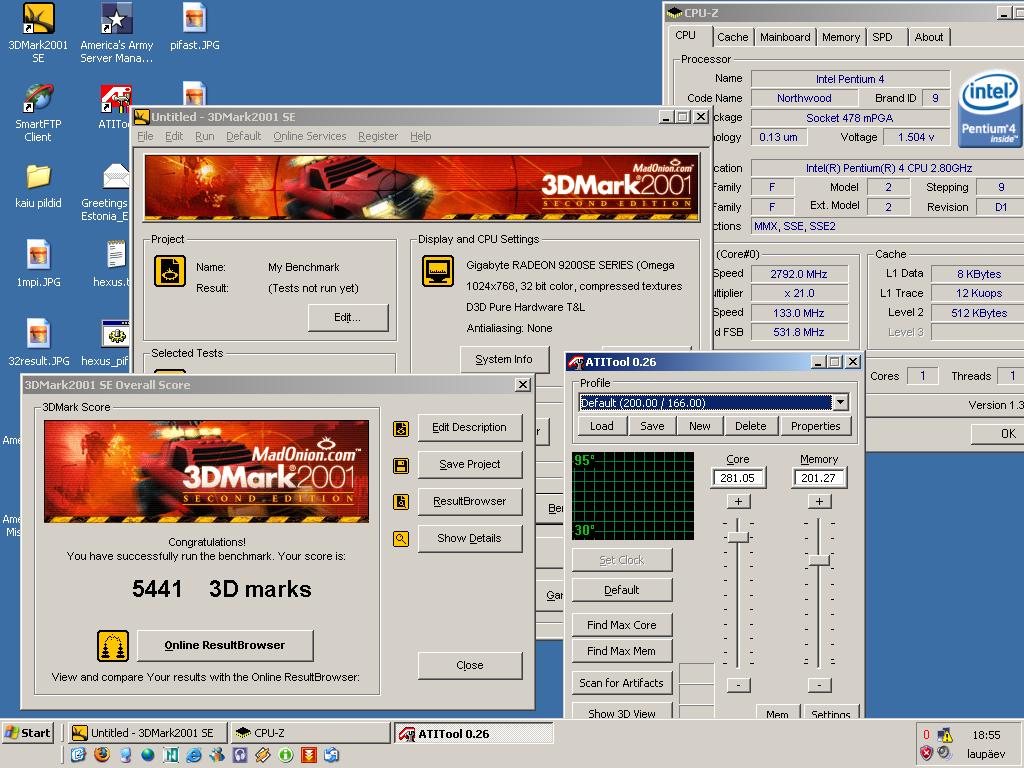The width and height of the screenshot is (1024, 768).
Task: Select the Greetings Estonia mail file icon
Action: 116,177
